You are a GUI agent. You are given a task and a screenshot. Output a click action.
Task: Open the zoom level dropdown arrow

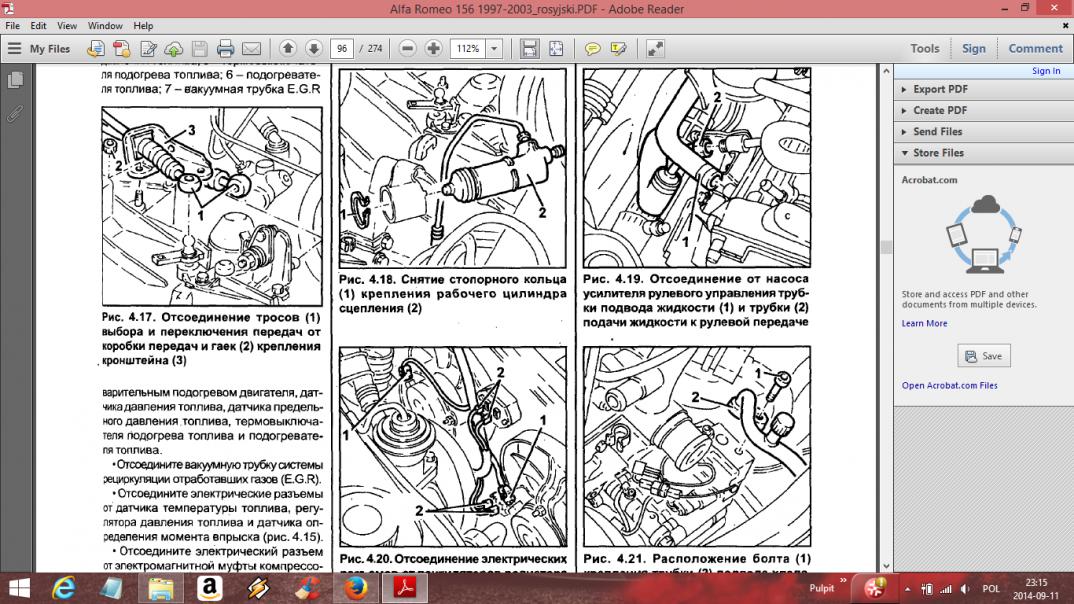pos(494,49)
